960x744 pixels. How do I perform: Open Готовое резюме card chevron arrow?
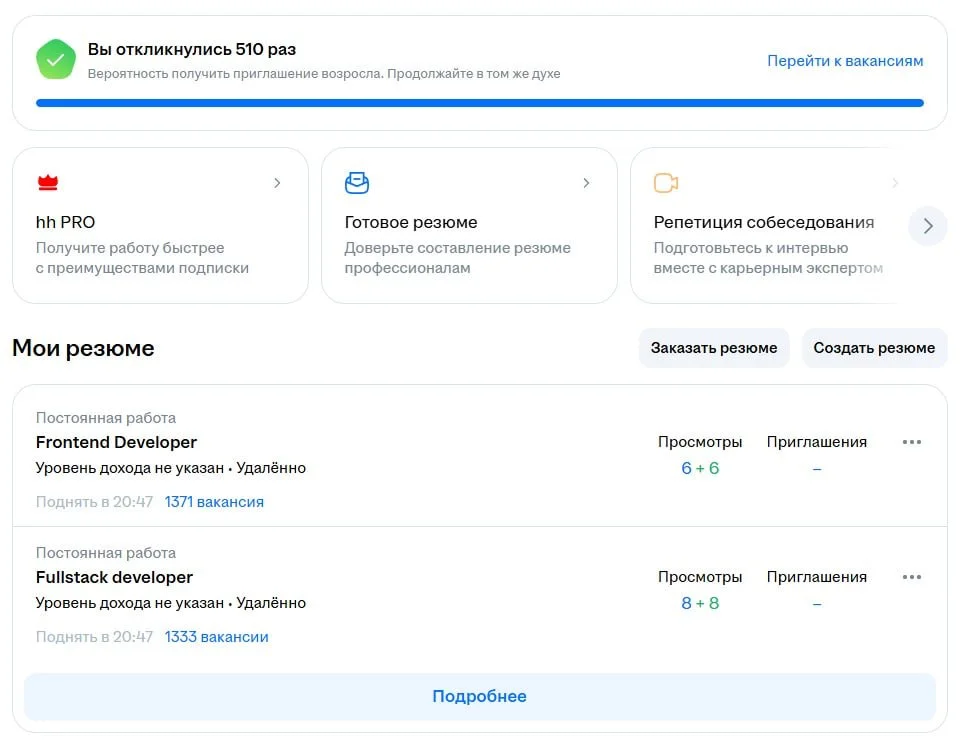(587, 182)
